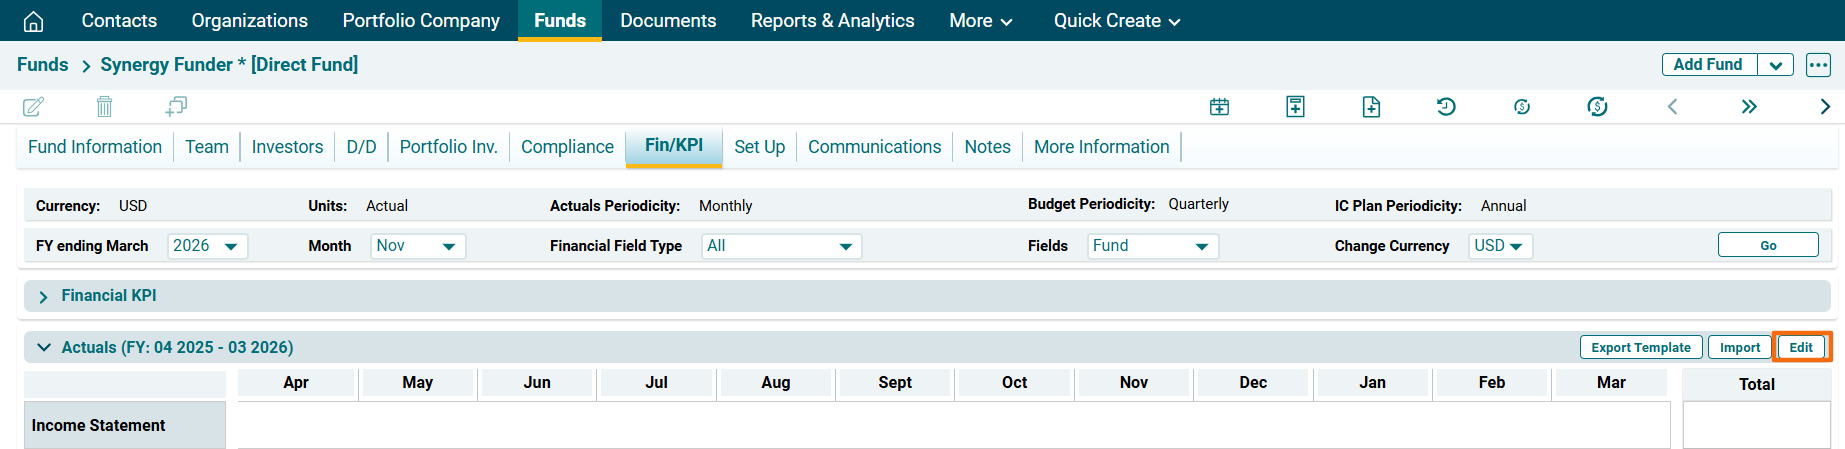Image resolution: width=1845 pixels, height=449 pixels.
Task: Click the double-chevron skip forward icon
Action: point(1748,106)
